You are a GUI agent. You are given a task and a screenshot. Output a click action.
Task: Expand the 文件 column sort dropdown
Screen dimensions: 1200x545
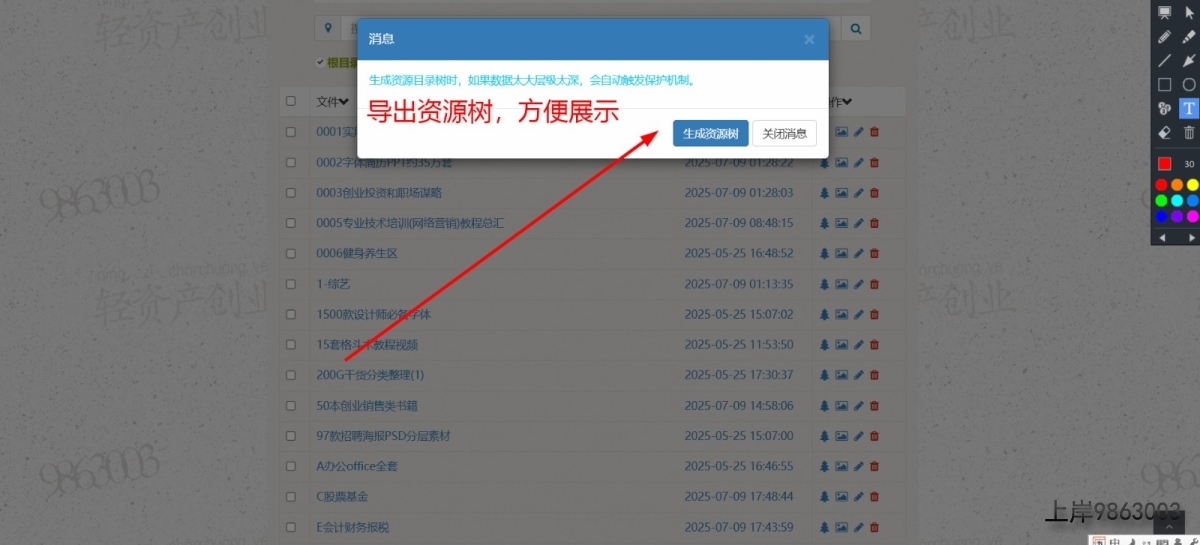pyautogui.click(x=343, y=101)
